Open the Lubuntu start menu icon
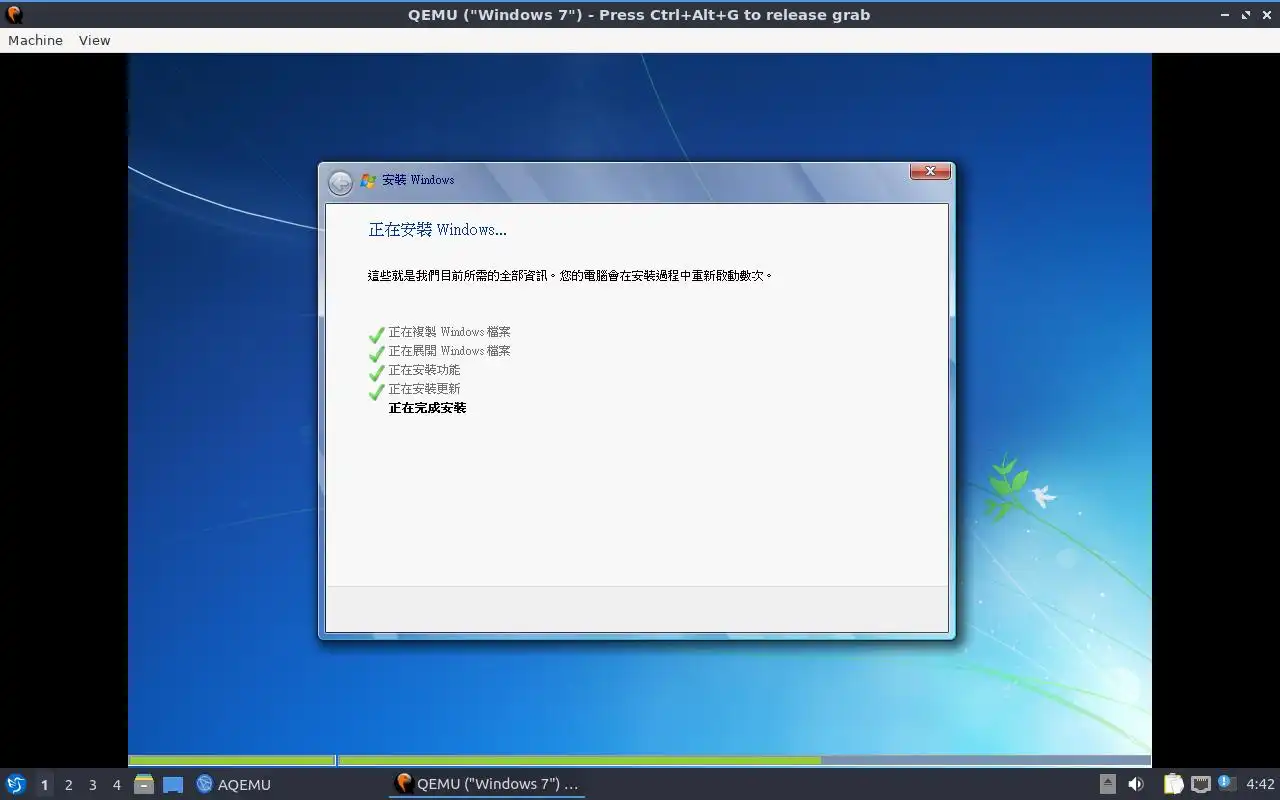The image size is (1280, 800). [15, 784]
